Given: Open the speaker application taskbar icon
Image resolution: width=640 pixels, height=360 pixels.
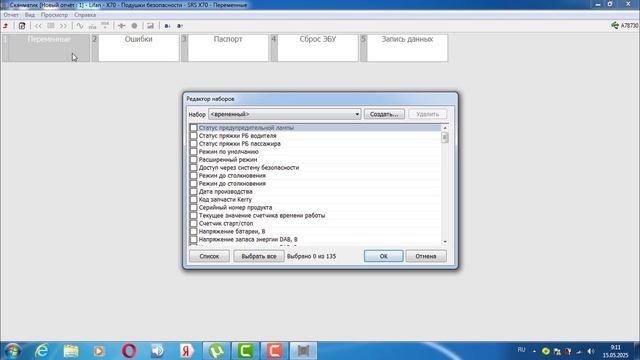Looking at the screenshot, I should click(157, 351).
